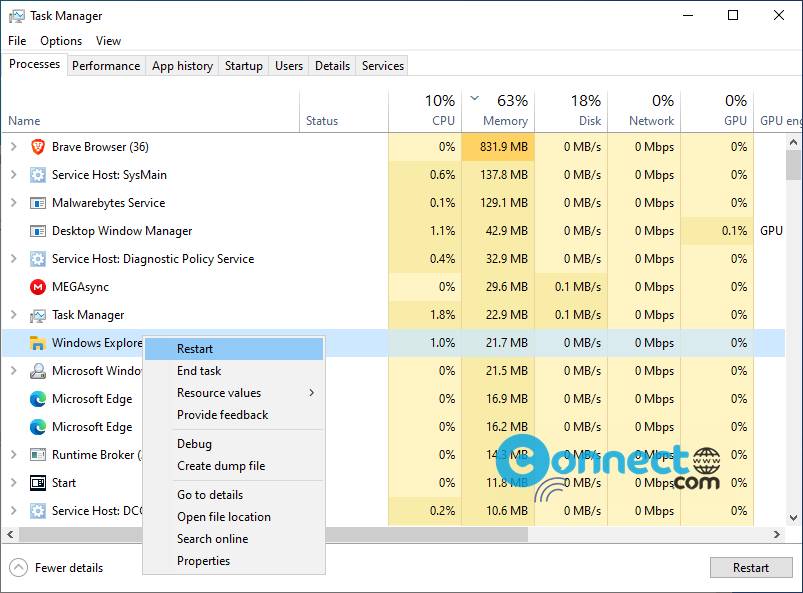The width and height of the screenshot is (803, 593).
Task: Switch to the Performance tab
Action: point(106,66)
